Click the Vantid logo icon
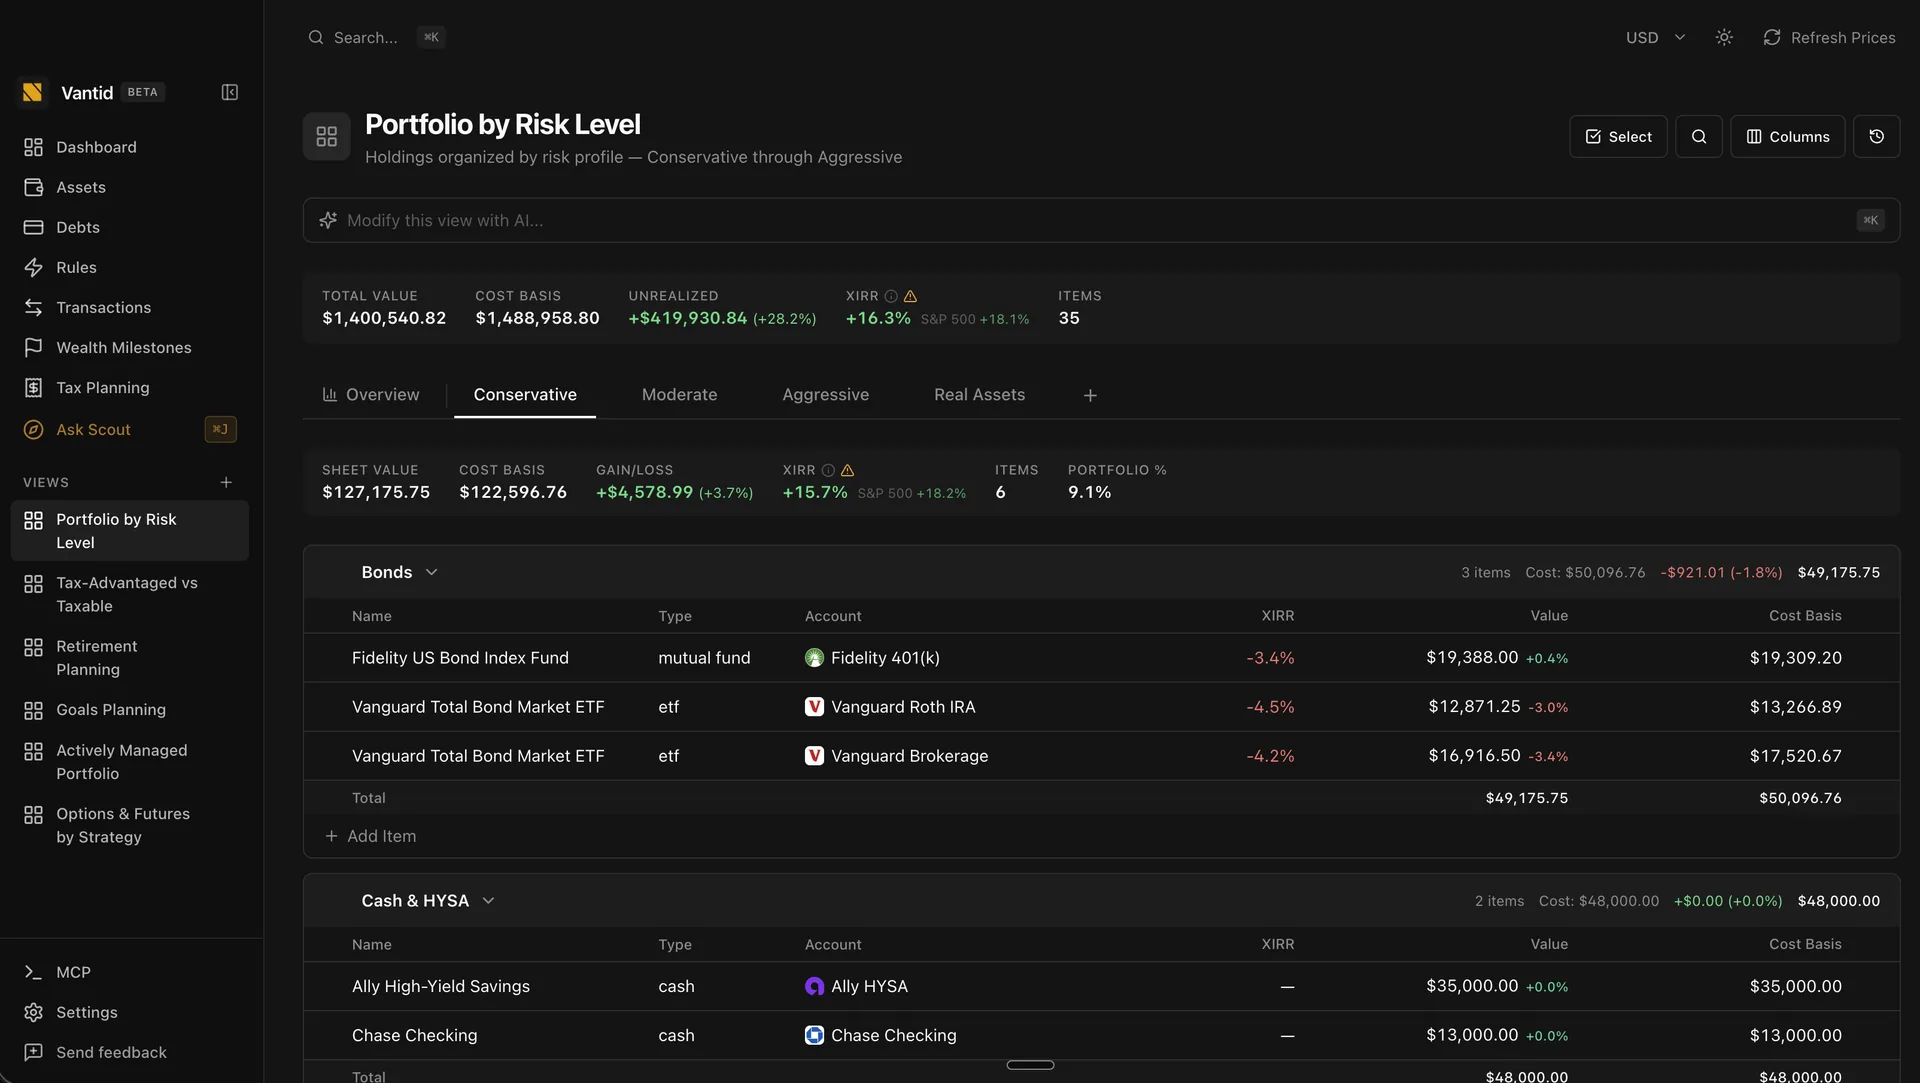The image size is (1920, 1083). [x=33, y=92]
